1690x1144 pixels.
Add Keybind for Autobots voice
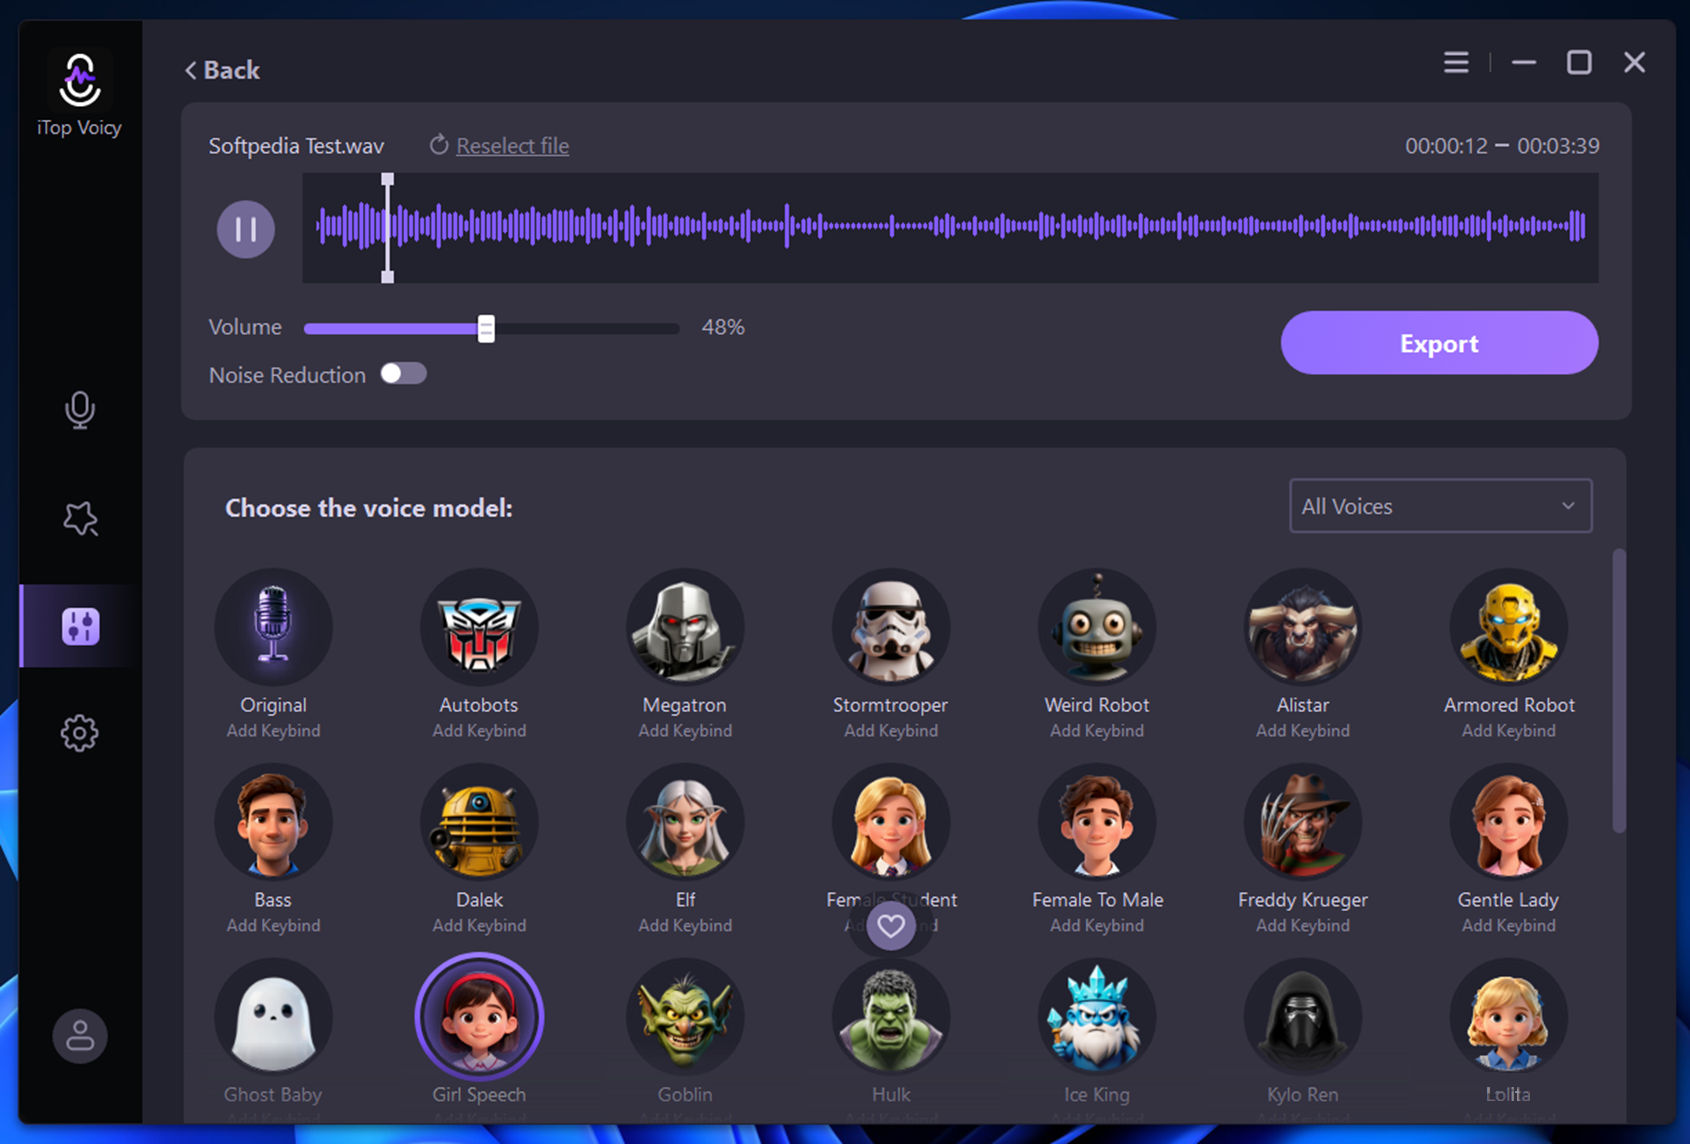479,731
